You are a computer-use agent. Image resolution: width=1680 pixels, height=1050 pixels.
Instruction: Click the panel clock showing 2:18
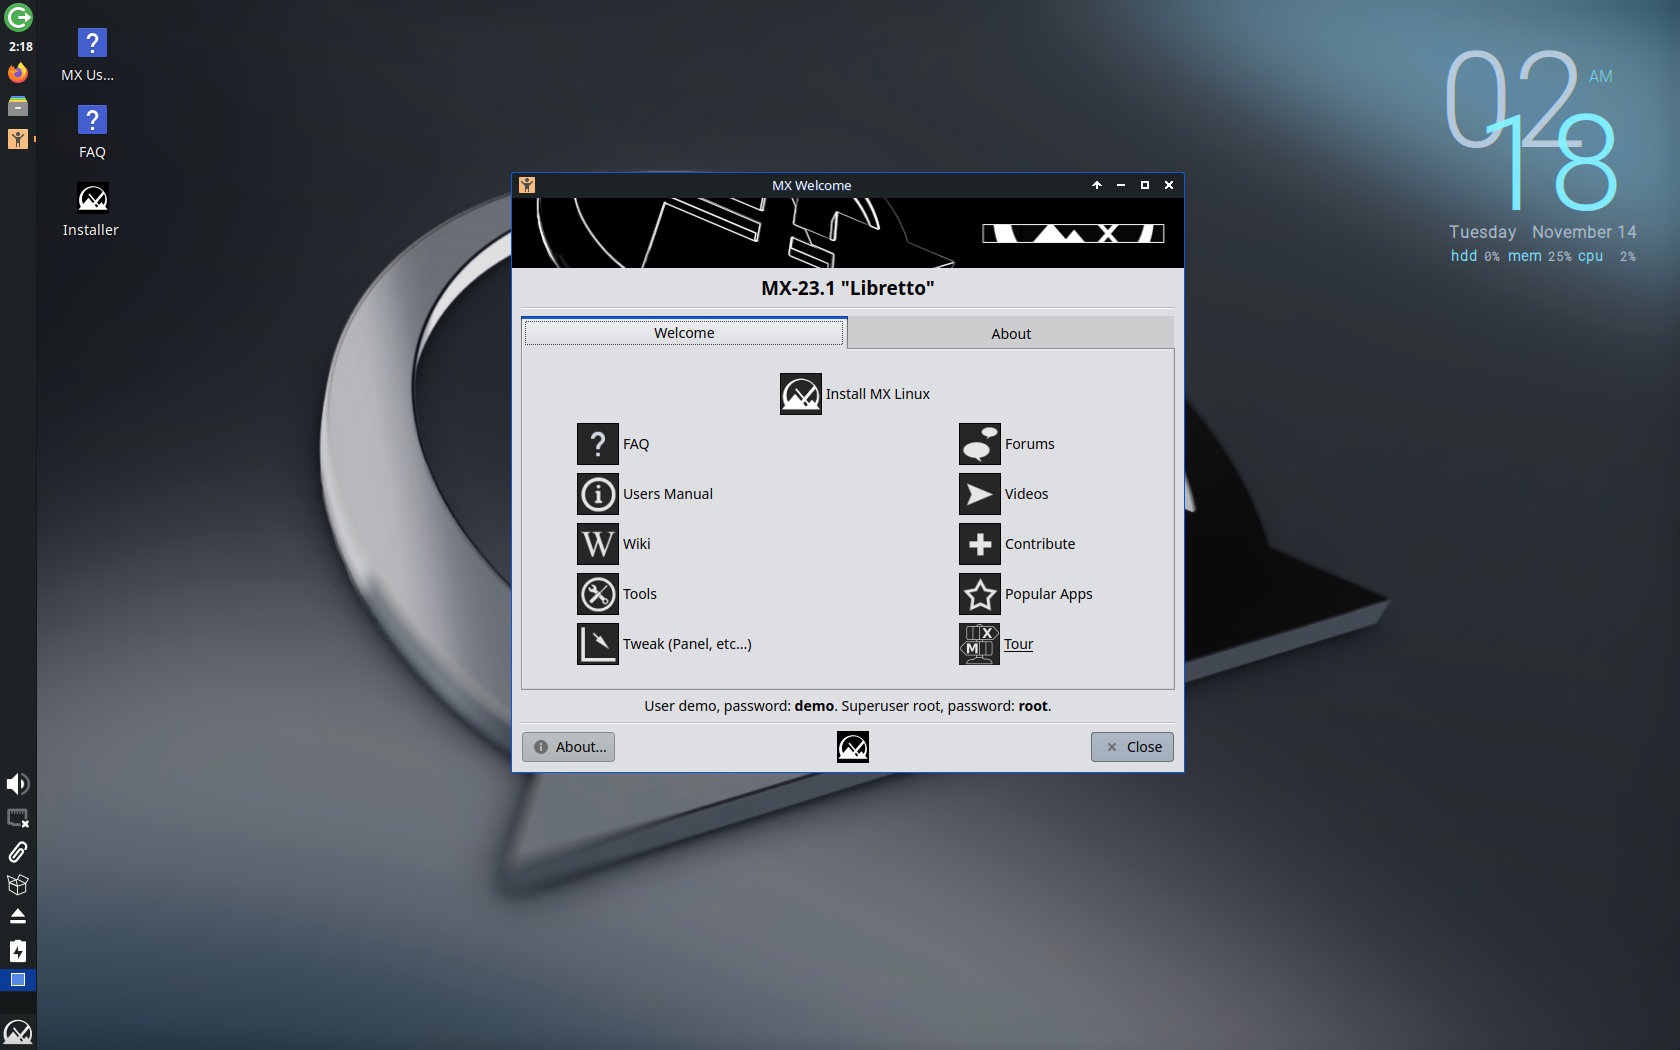20,46
